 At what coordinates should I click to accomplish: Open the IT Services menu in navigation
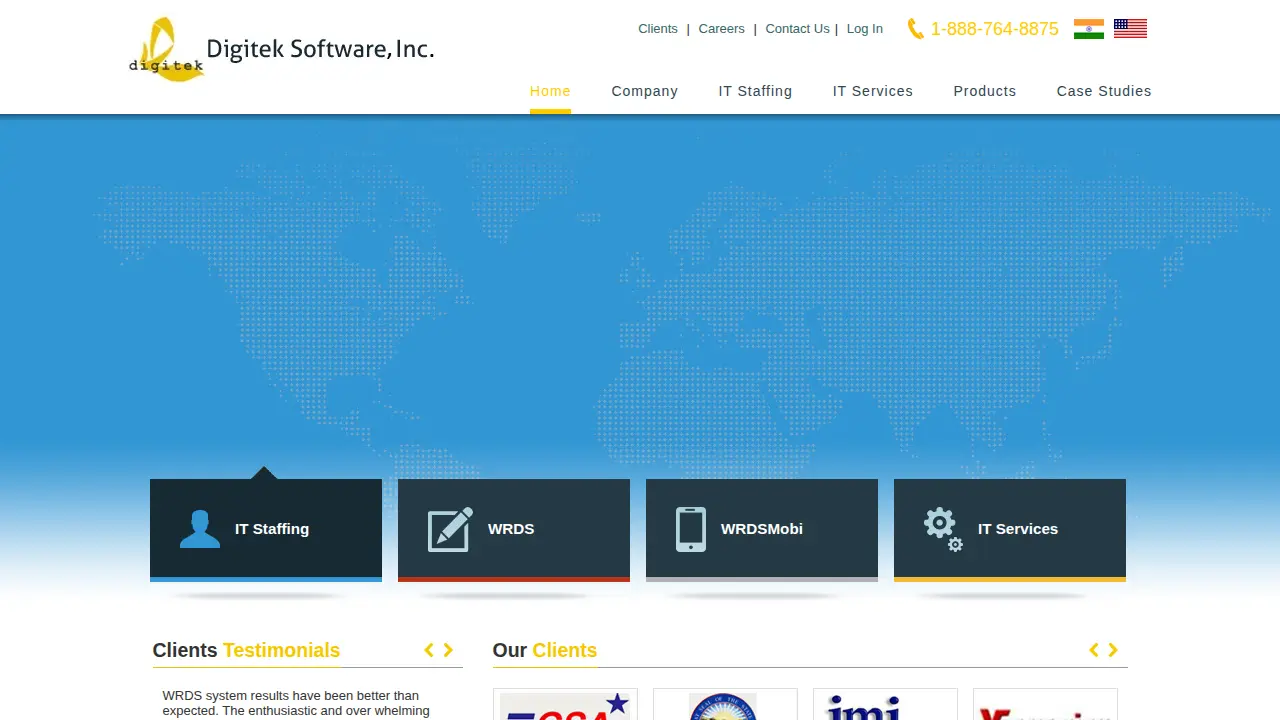873,91
